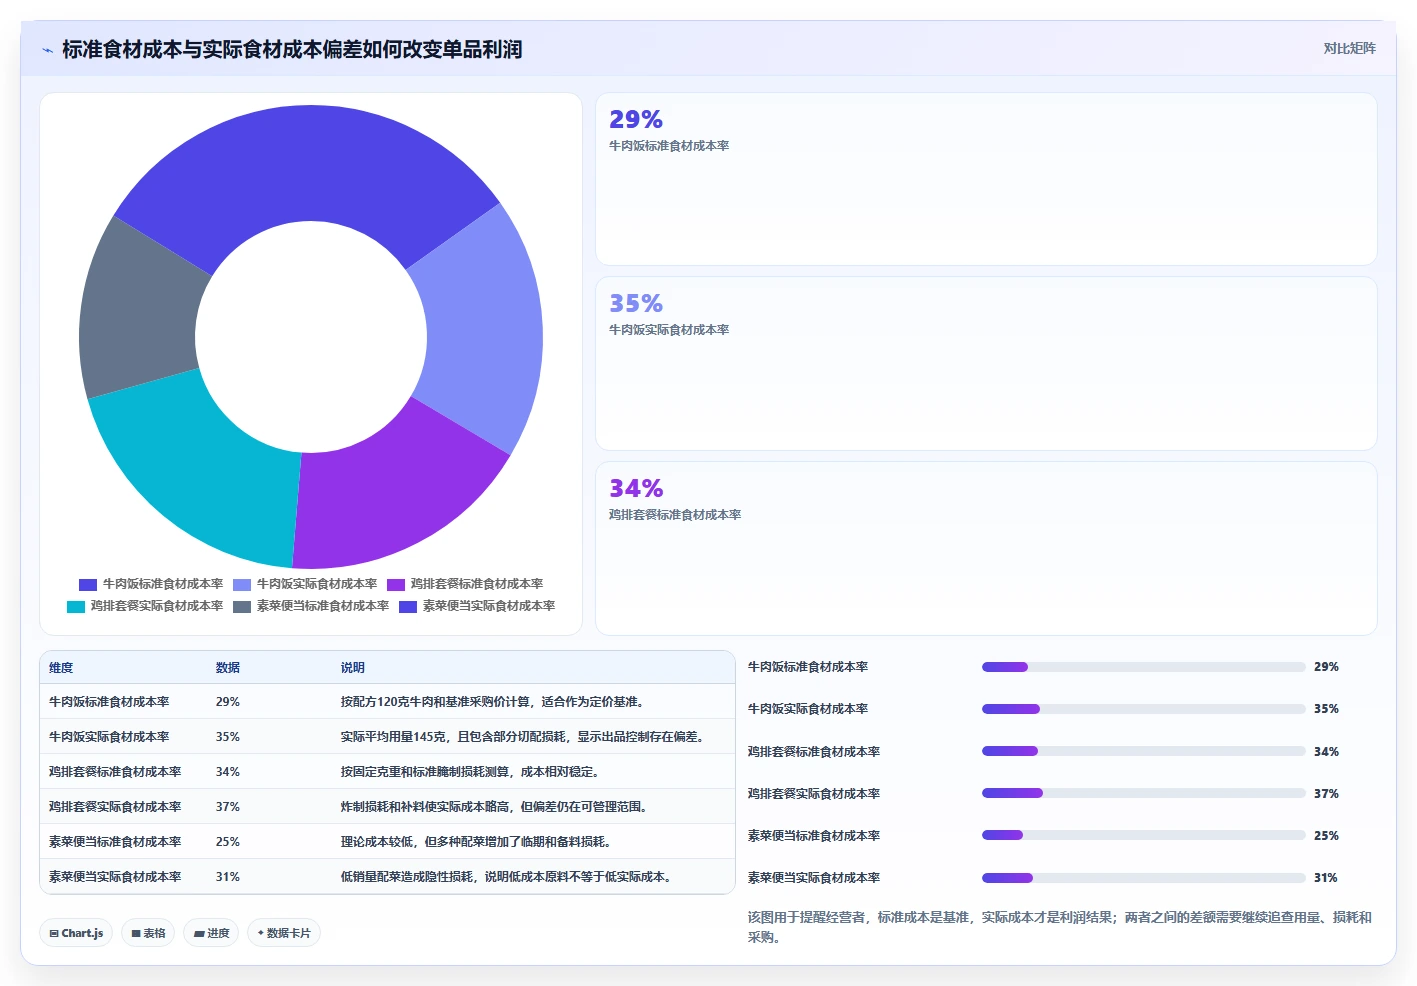This screenshot has height=986, width=1417.
Task: Click the 37% label beside the progress bar
Action: tap(1326, 794)
